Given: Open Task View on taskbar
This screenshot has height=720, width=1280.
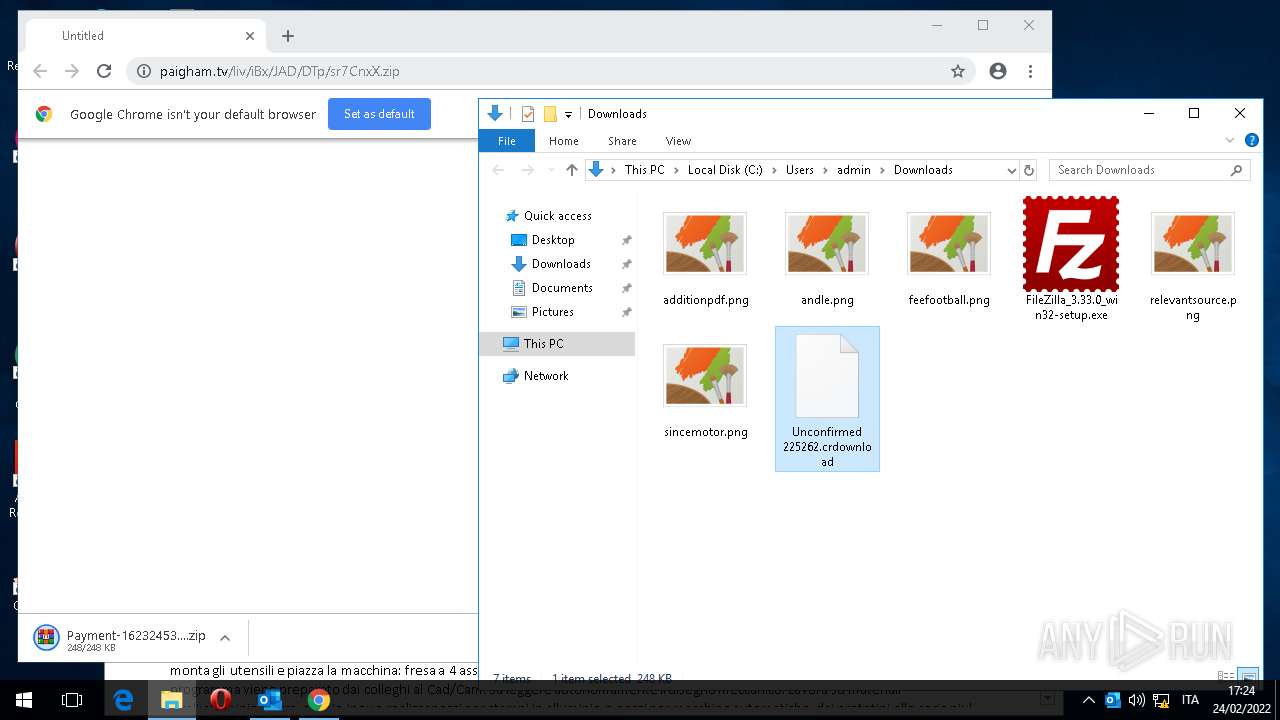Looking at the screenshot, I should [72, 700].
